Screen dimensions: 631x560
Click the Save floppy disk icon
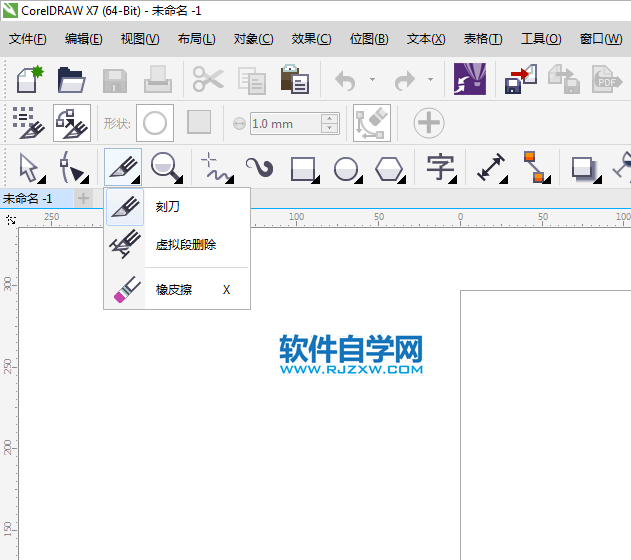[115, 80]
